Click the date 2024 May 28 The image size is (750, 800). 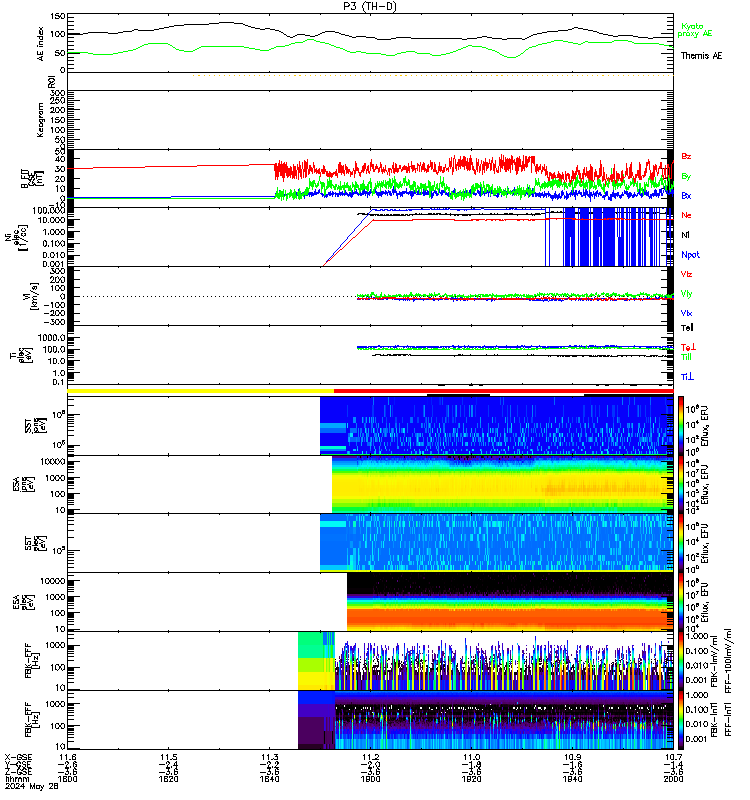coord(32,786)
